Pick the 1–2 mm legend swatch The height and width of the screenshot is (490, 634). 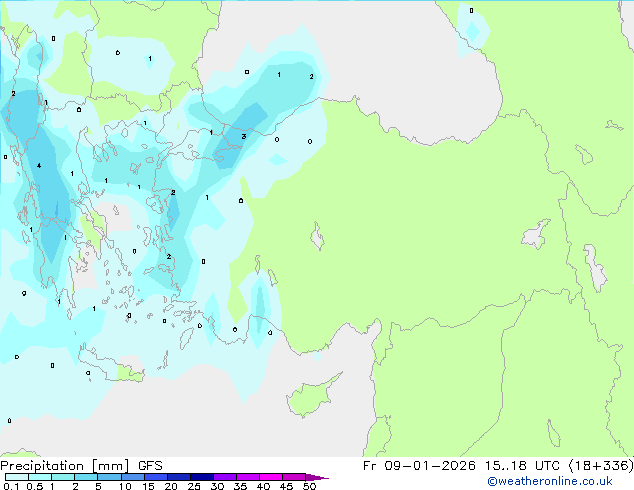(x=63, y=477)
